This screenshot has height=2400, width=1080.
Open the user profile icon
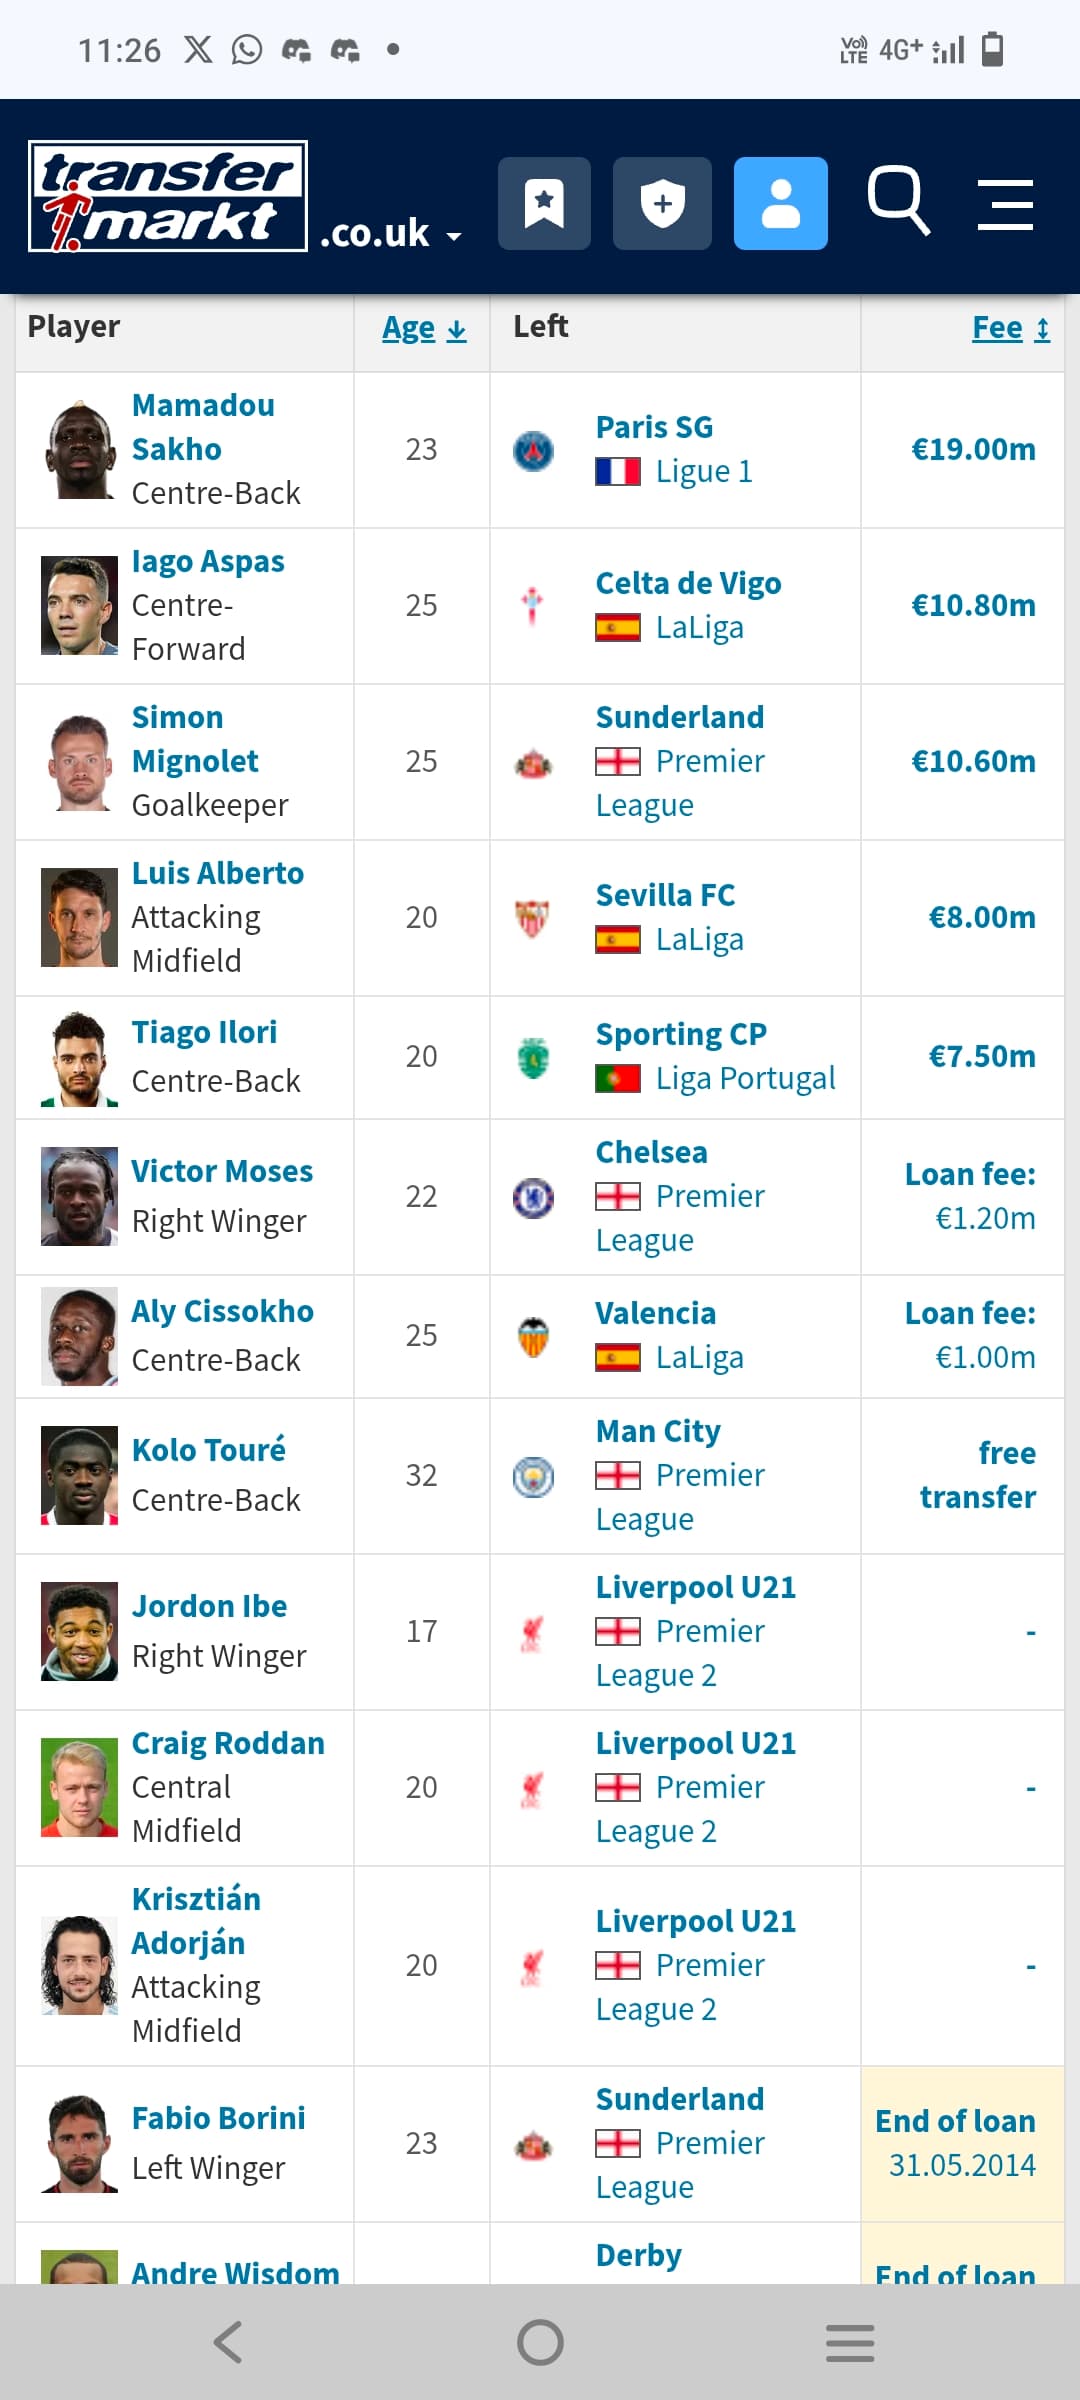tap(780, 203)
